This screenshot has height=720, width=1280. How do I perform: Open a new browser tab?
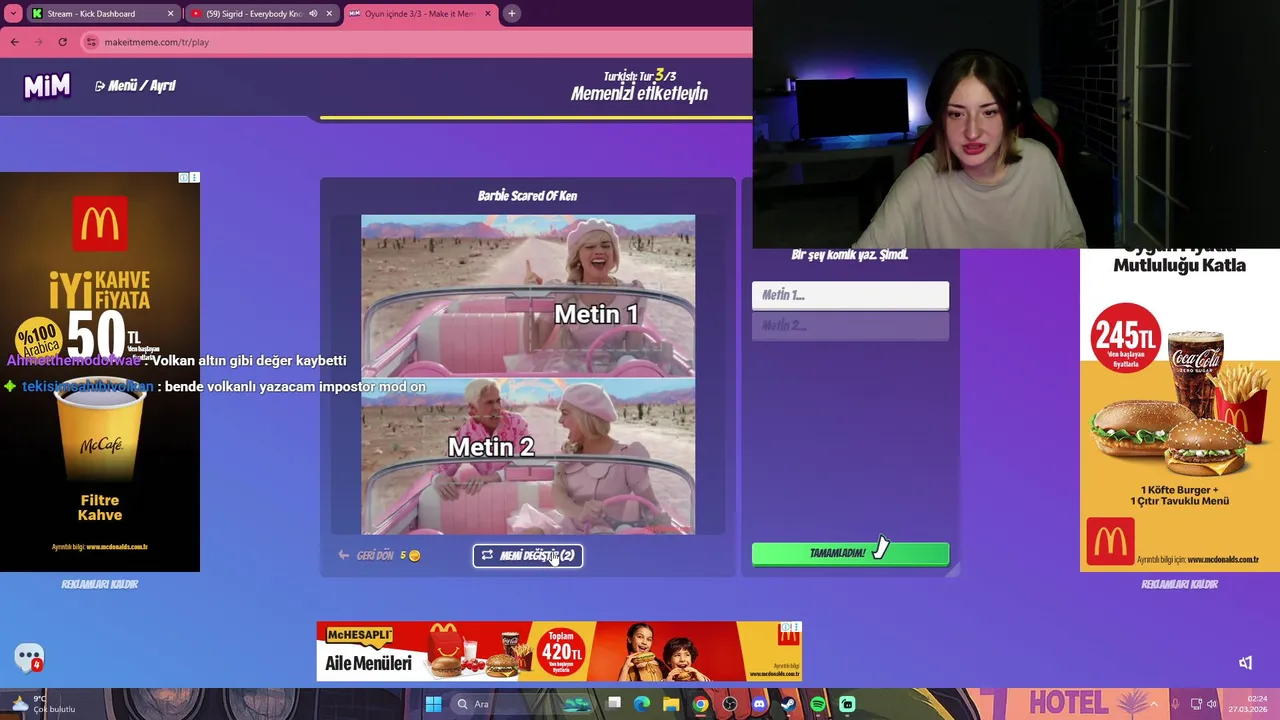click(512, 14)
